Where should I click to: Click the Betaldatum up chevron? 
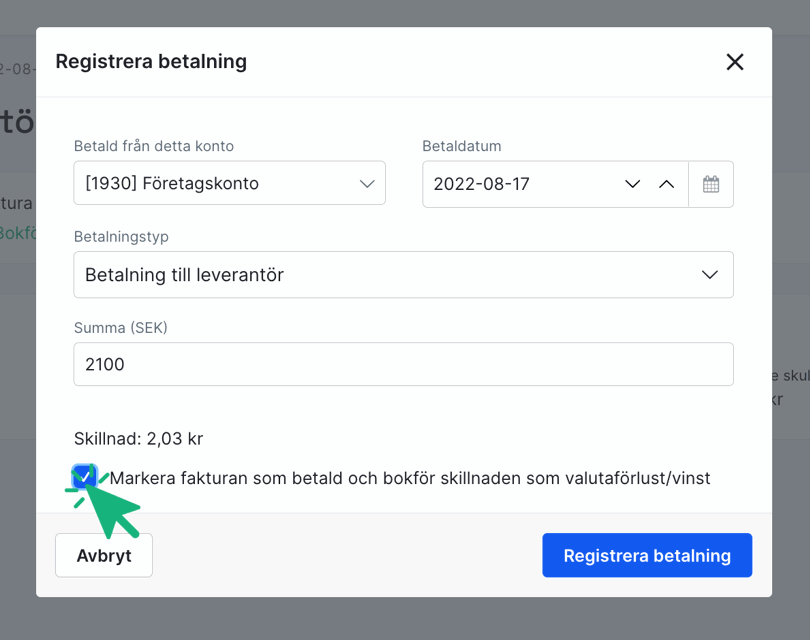click(666, 183)
